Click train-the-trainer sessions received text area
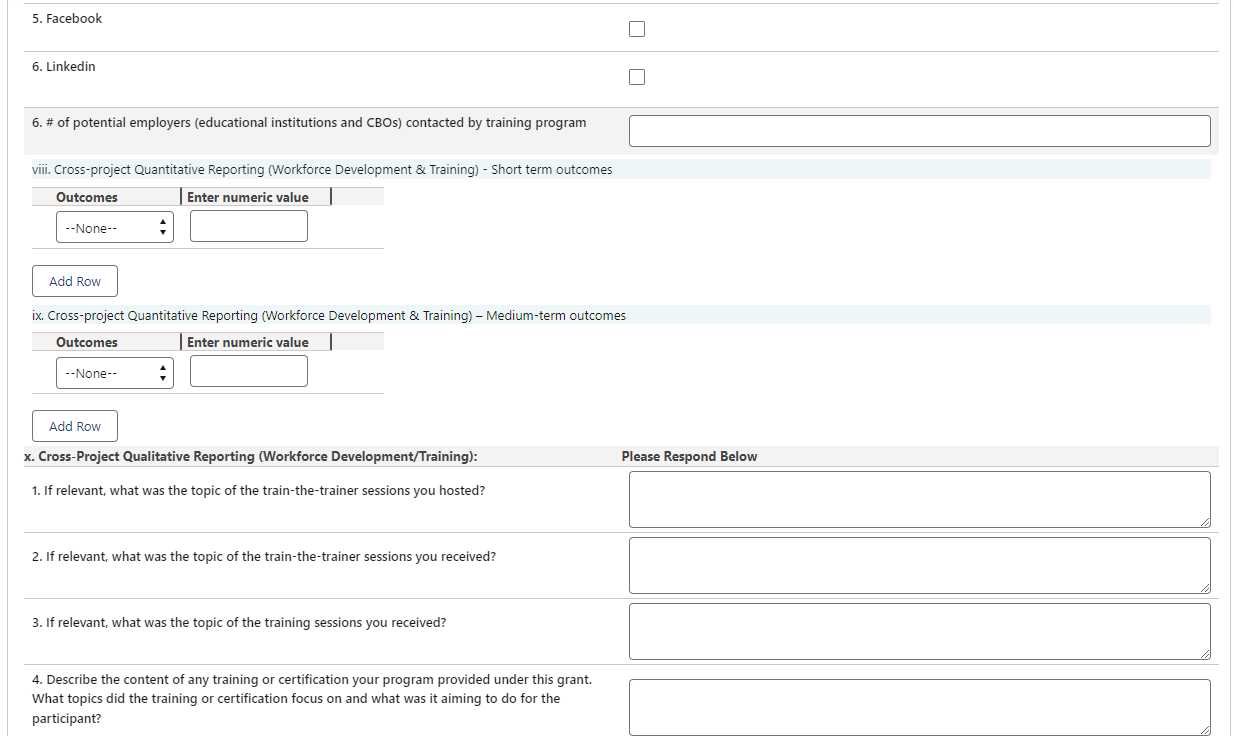This screenshot has height=736, width=1234. 919,565
